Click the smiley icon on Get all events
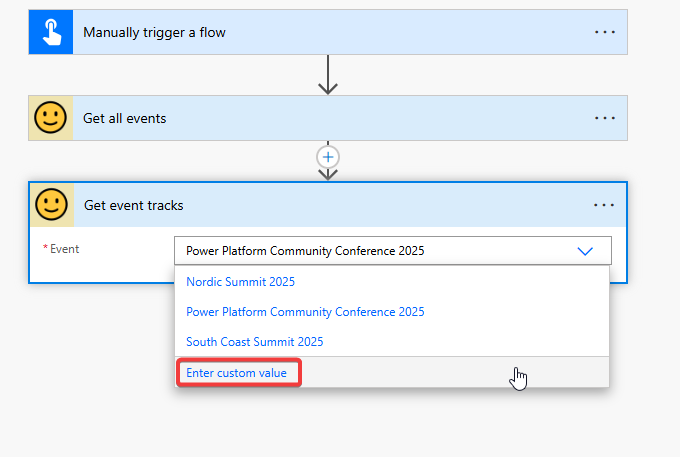This screenshot has height=457, width=680. (x=50, y=118)
